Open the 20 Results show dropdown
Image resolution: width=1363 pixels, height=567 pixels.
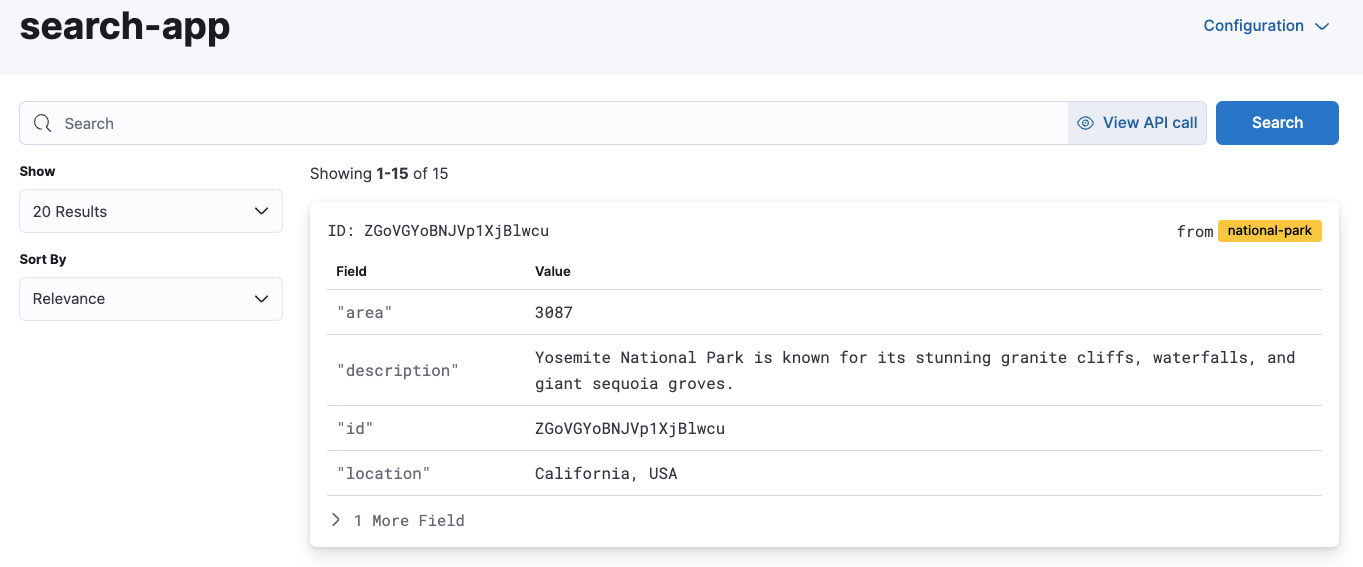(151, 211)
